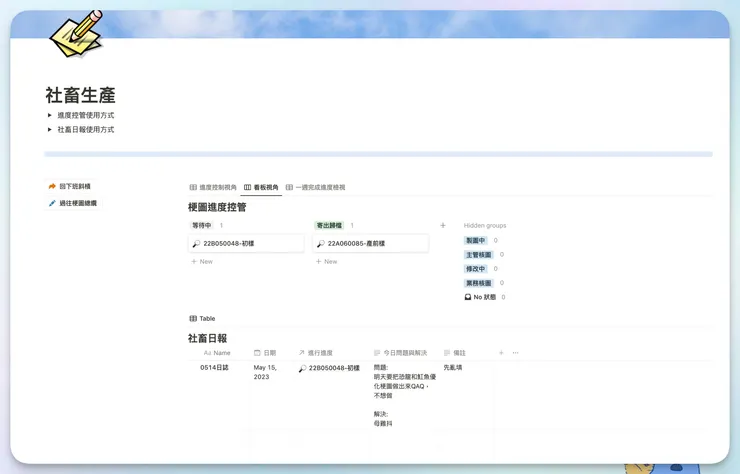Open the link with the blue pencil icon

point(73,203)
